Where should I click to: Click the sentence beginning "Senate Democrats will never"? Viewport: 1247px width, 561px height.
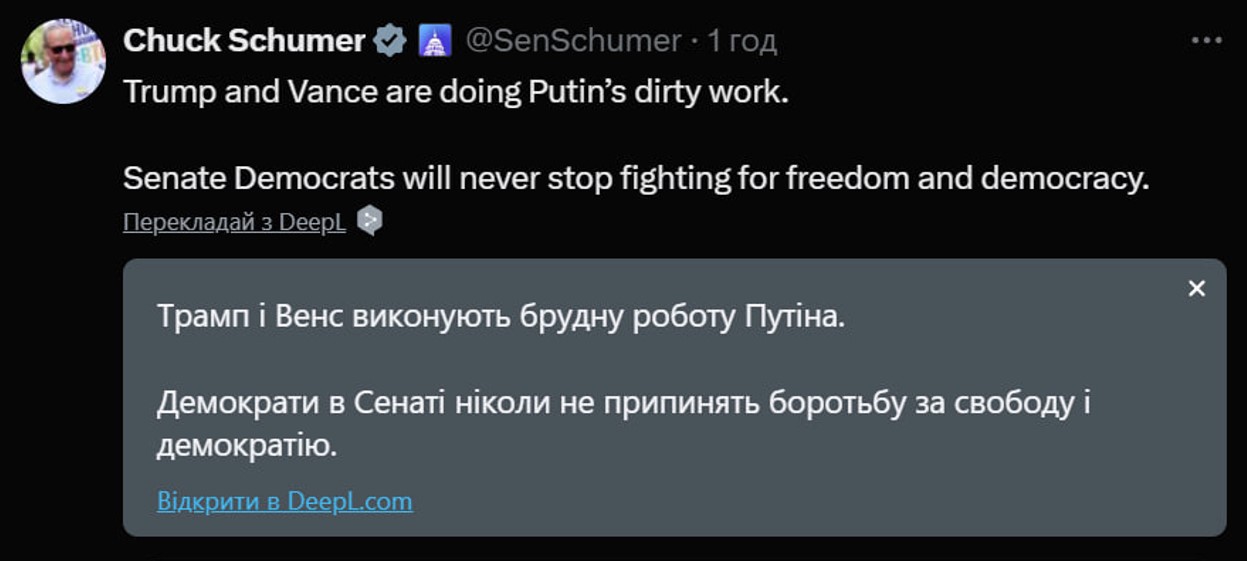click(637, 178)
